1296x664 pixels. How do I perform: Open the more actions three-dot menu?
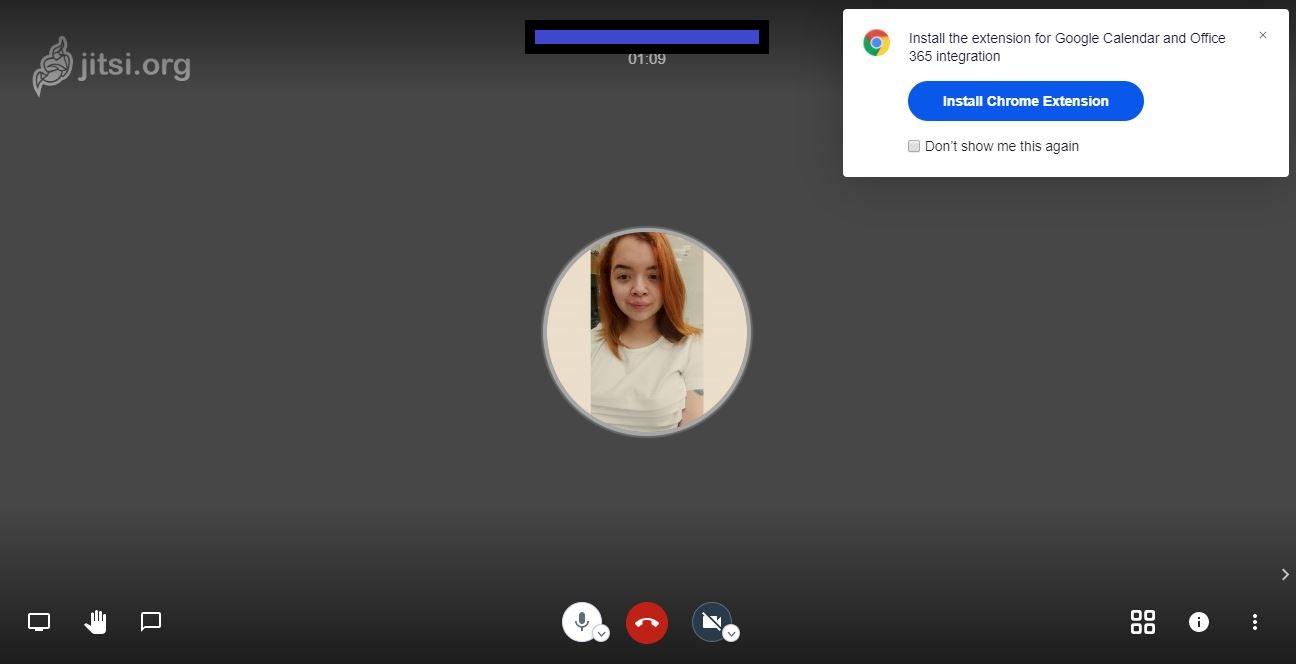(1255, 622)
